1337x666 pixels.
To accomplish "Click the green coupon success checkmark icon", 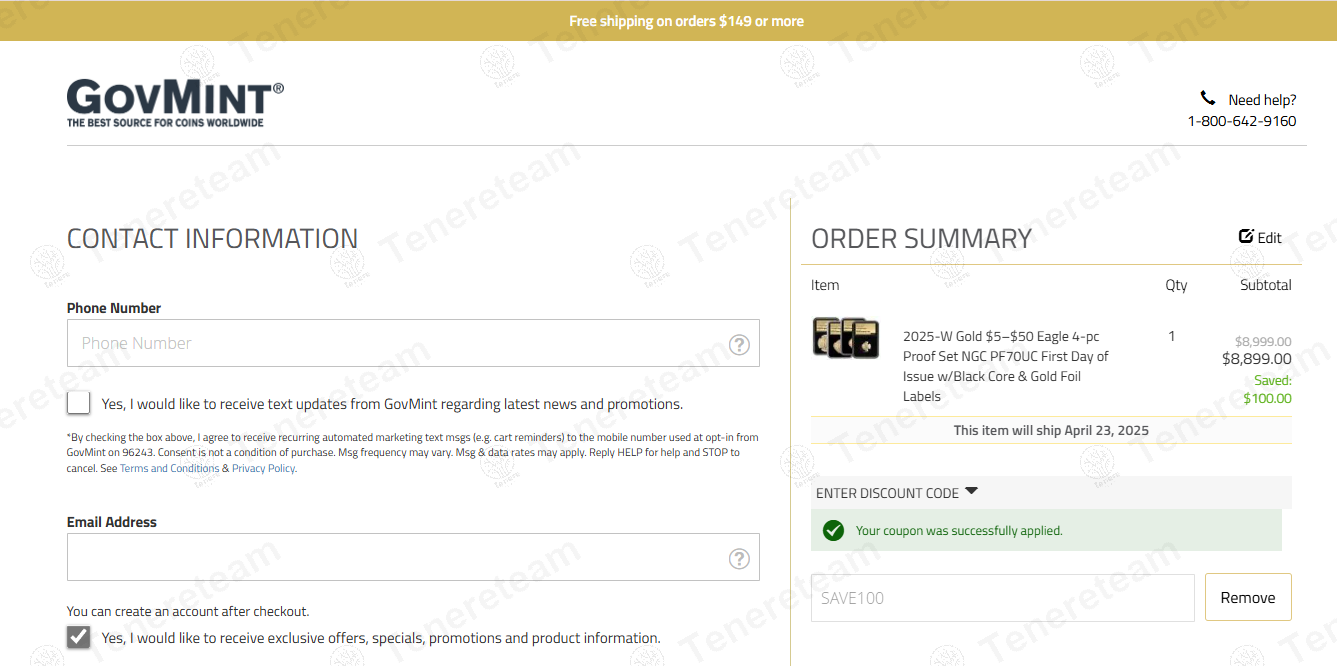I will tap(833, 530).
